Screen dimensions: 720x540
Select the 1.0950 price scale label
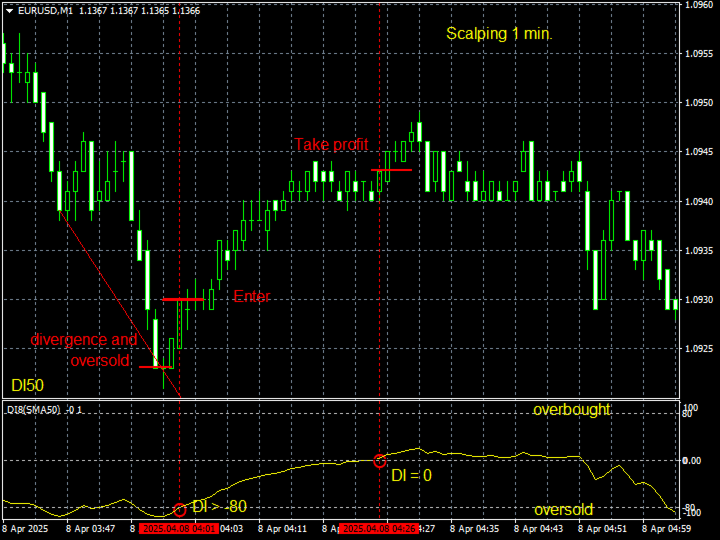click(699, 103)
